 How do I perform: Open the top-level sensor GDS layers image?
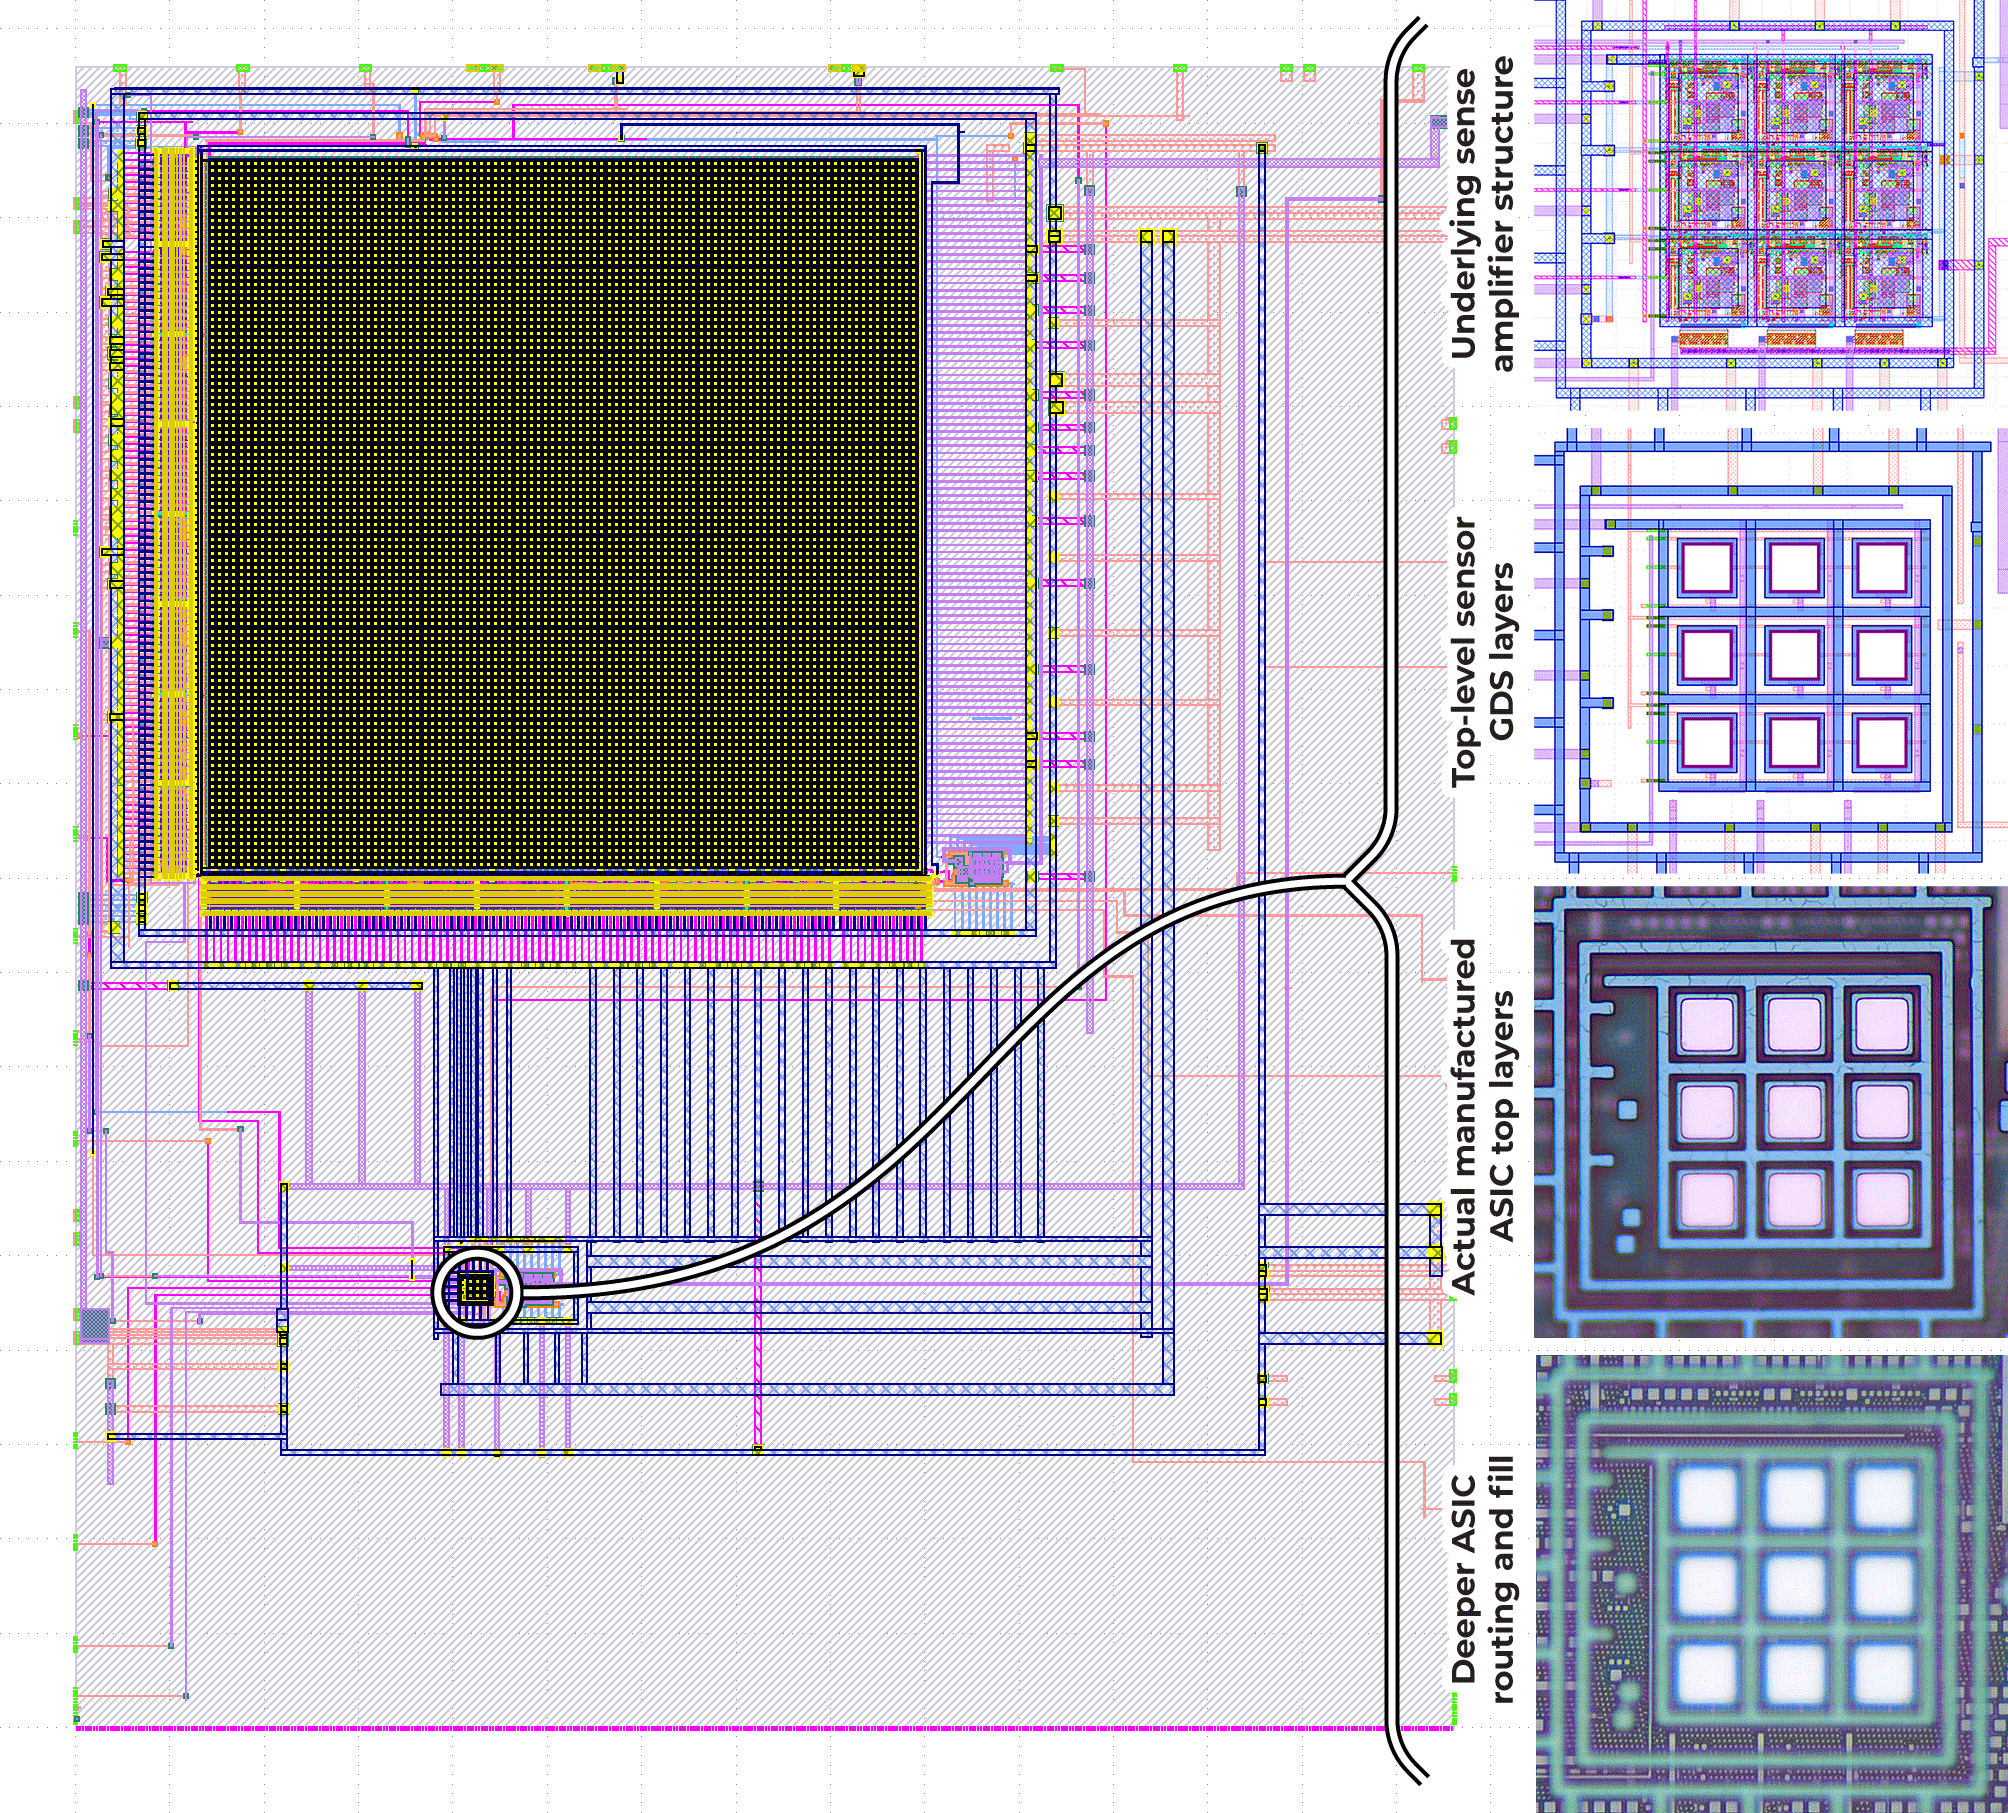1770,650
